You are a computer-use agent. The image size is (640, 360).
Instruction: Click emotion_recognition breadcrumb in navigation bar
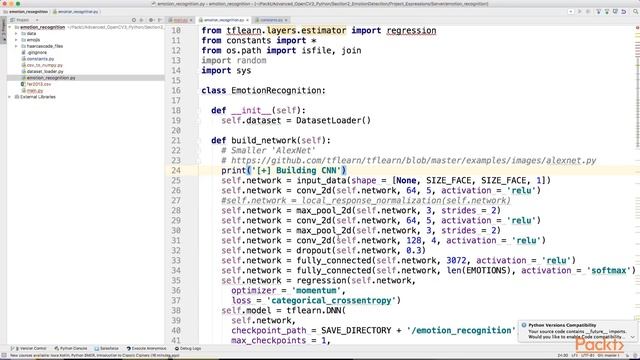coord(26,12)
